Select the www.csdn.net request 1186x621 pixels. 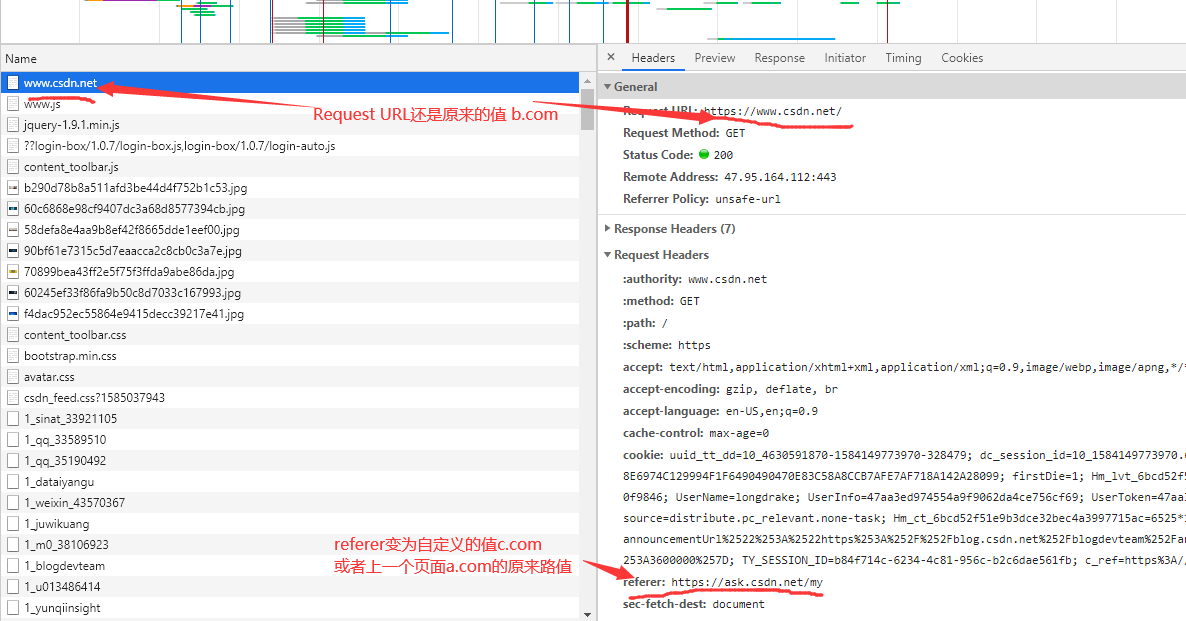(290, 82)
